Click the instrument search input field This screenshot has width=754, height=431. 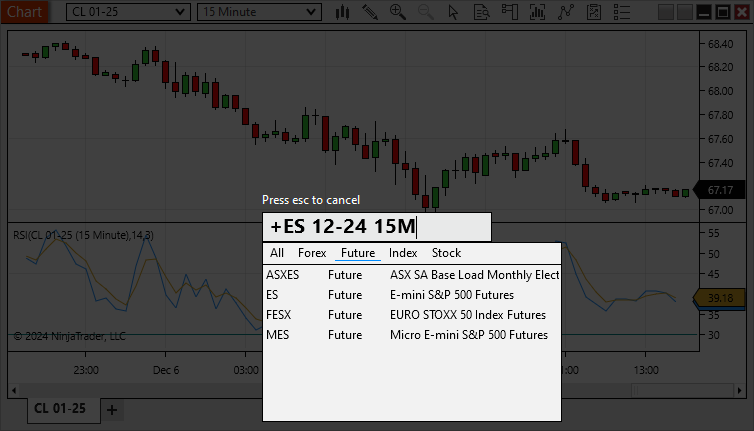coord(376,227)
